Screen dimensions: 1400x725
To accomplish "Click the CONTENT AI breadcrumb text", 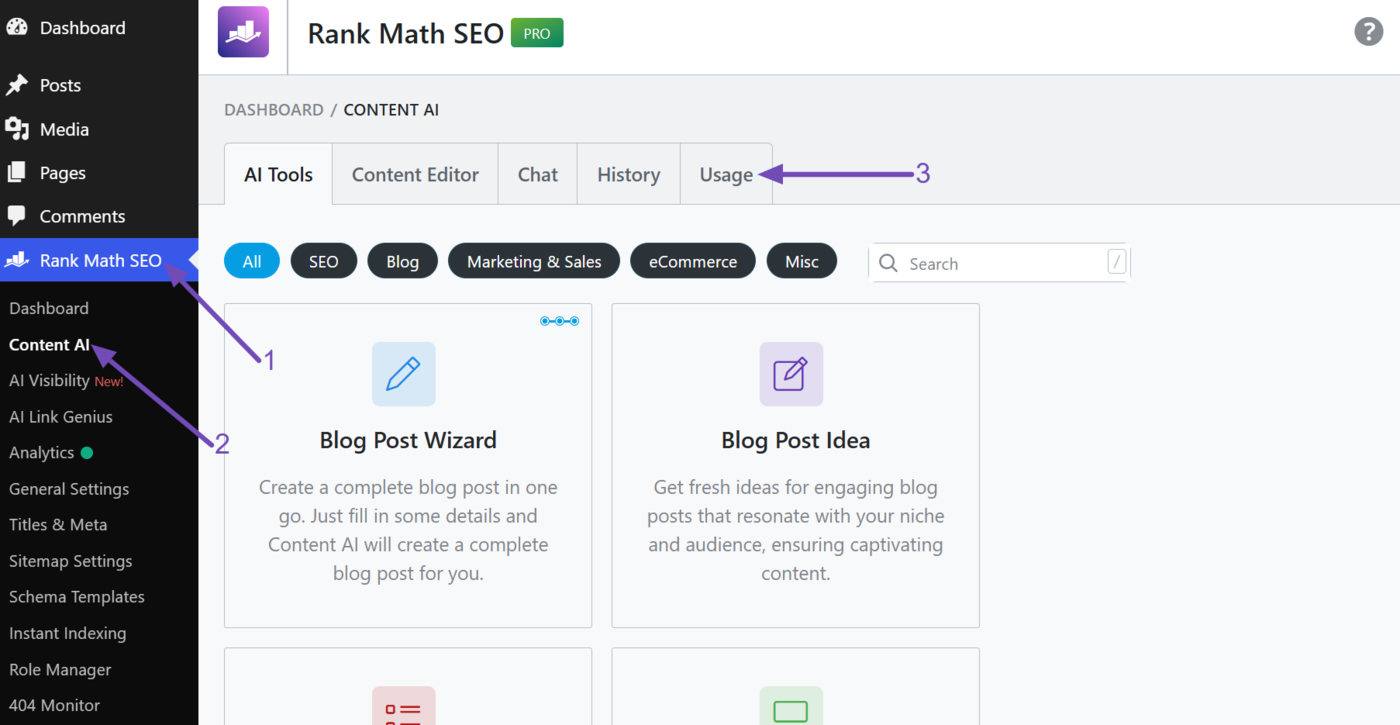I will pos(391,110).
